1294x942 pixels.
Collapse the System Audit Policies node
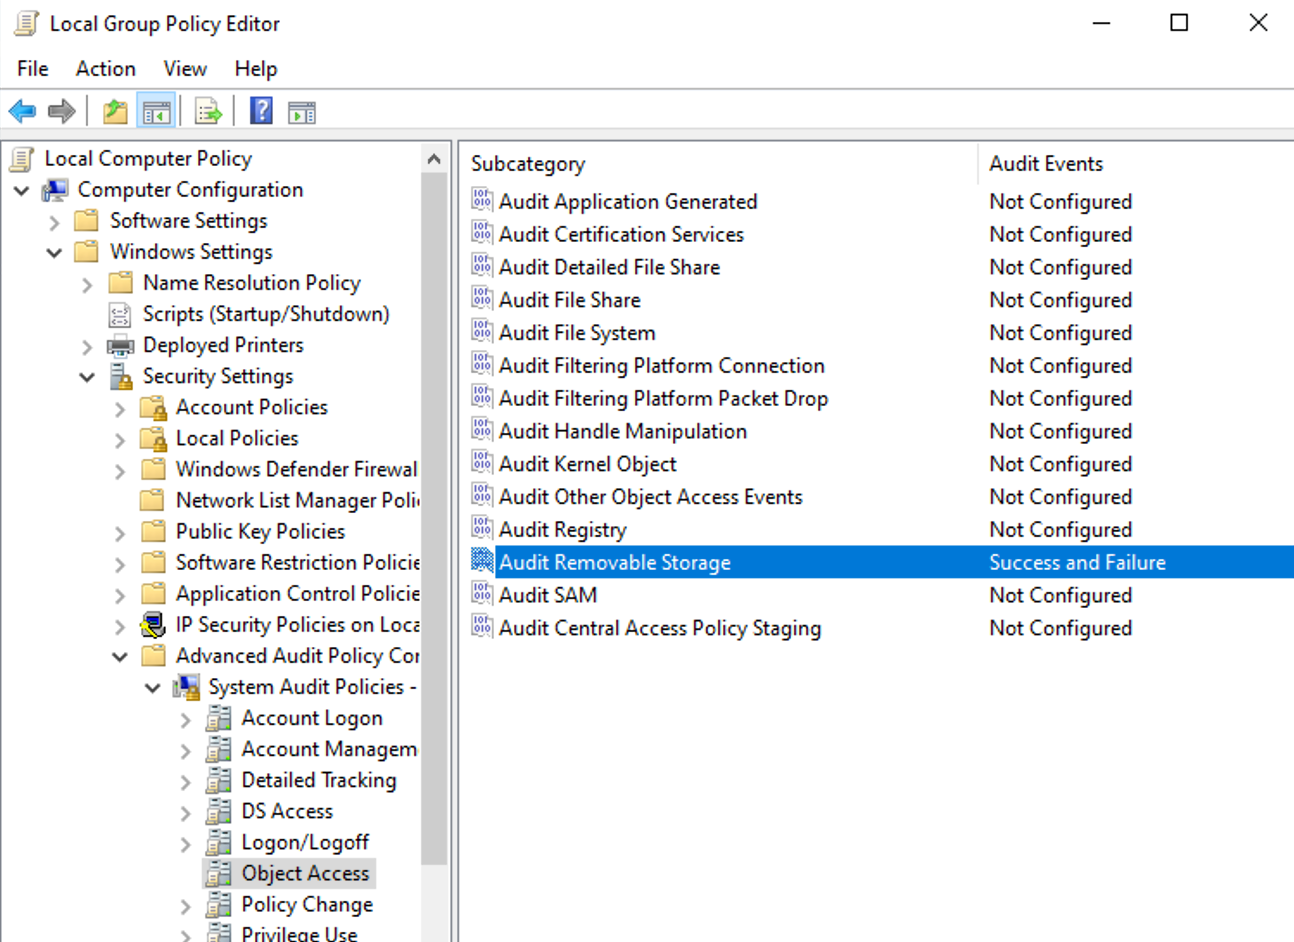153,688
